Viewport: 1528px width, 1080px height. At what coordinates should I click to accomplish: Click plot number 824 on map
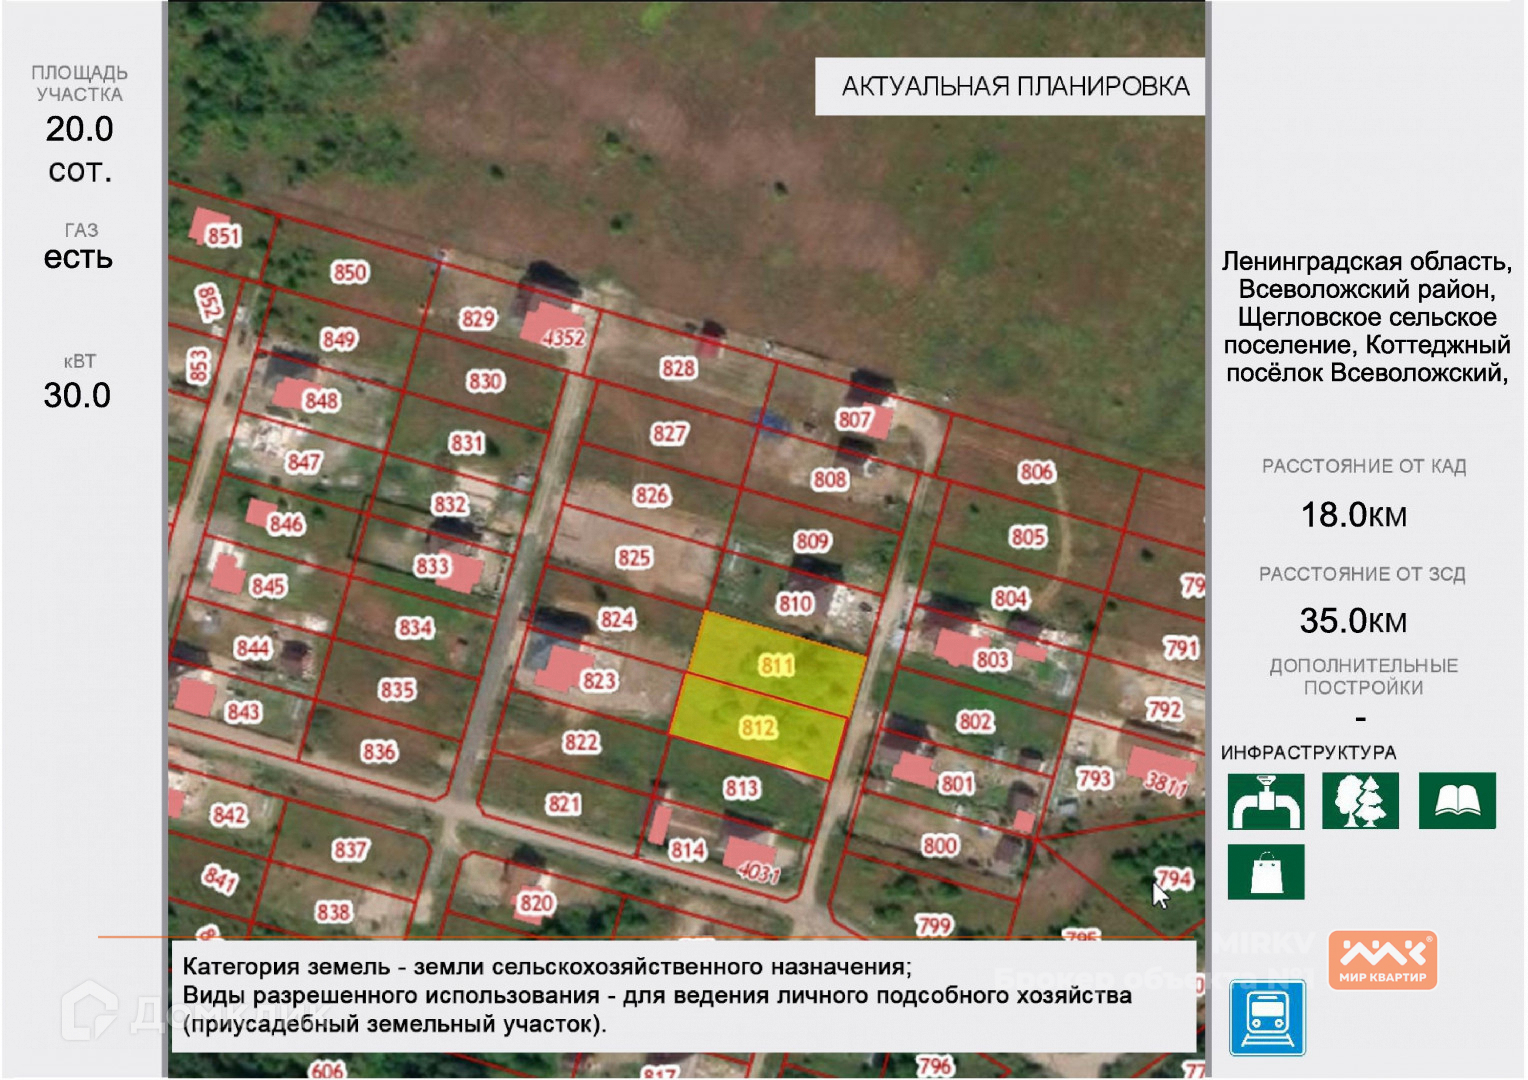(617, 619)
